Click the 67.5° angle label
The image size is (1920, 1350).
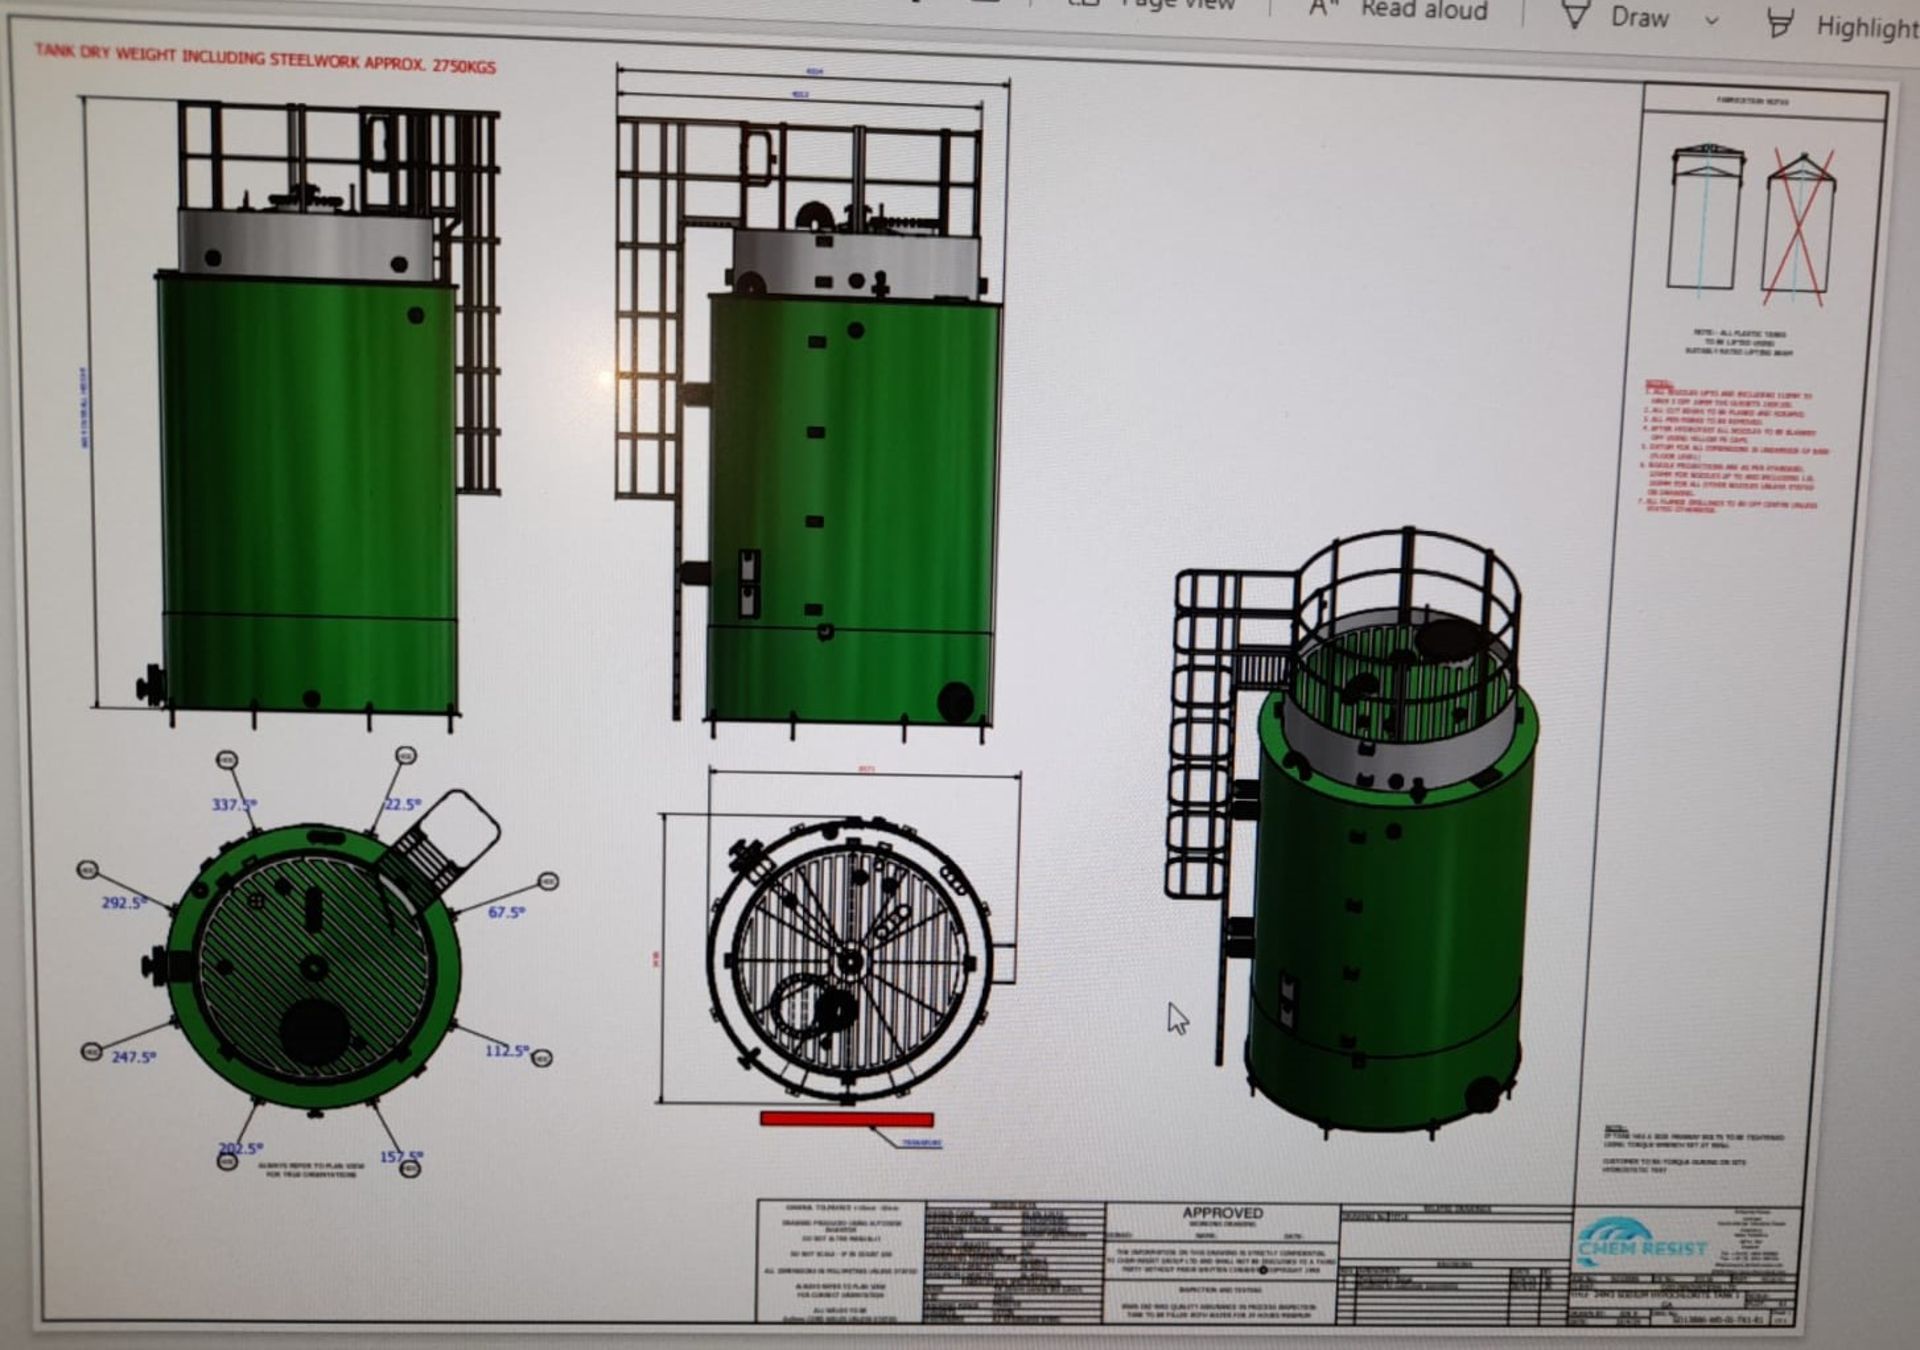point(506,912)
